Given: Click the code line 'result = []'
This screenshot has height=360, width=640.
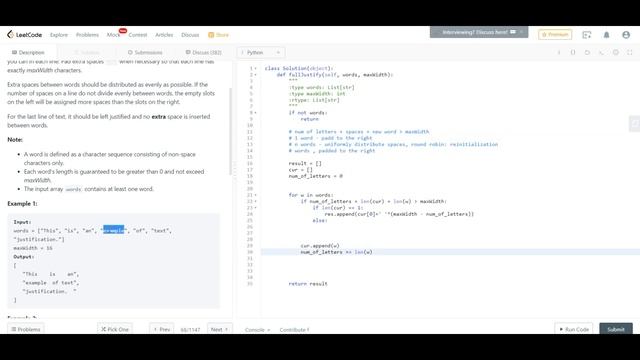Looking at the screenshot, I should 305,163.
